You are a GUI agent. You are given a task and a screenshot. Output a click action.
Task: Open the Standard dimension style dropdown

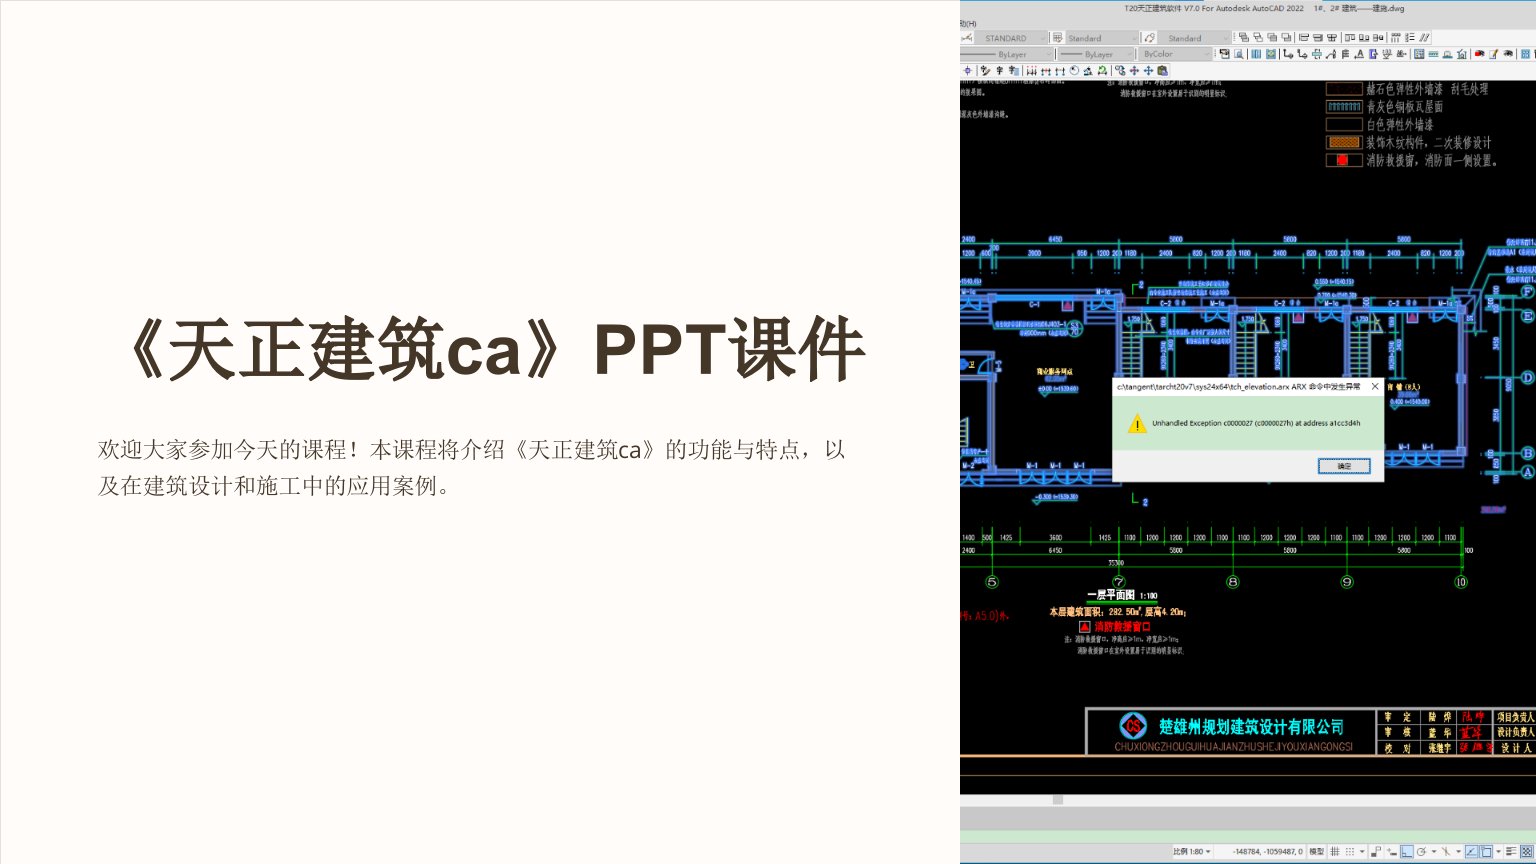click(x=1102, y=38)
